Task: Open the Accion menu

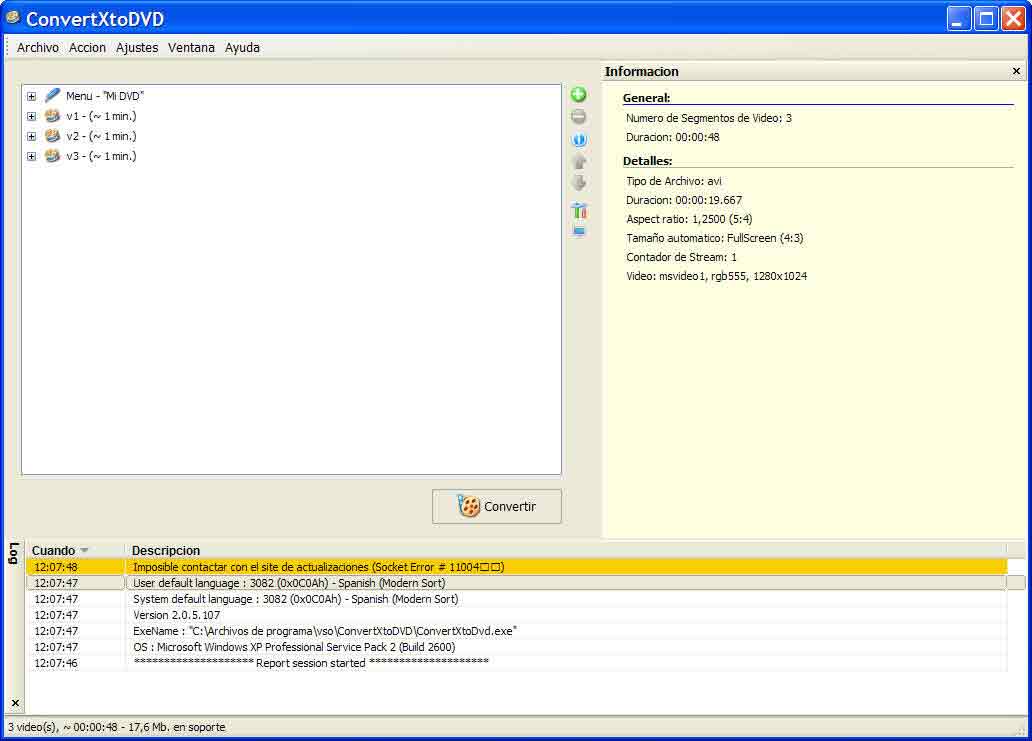Action: coord(88,47)
